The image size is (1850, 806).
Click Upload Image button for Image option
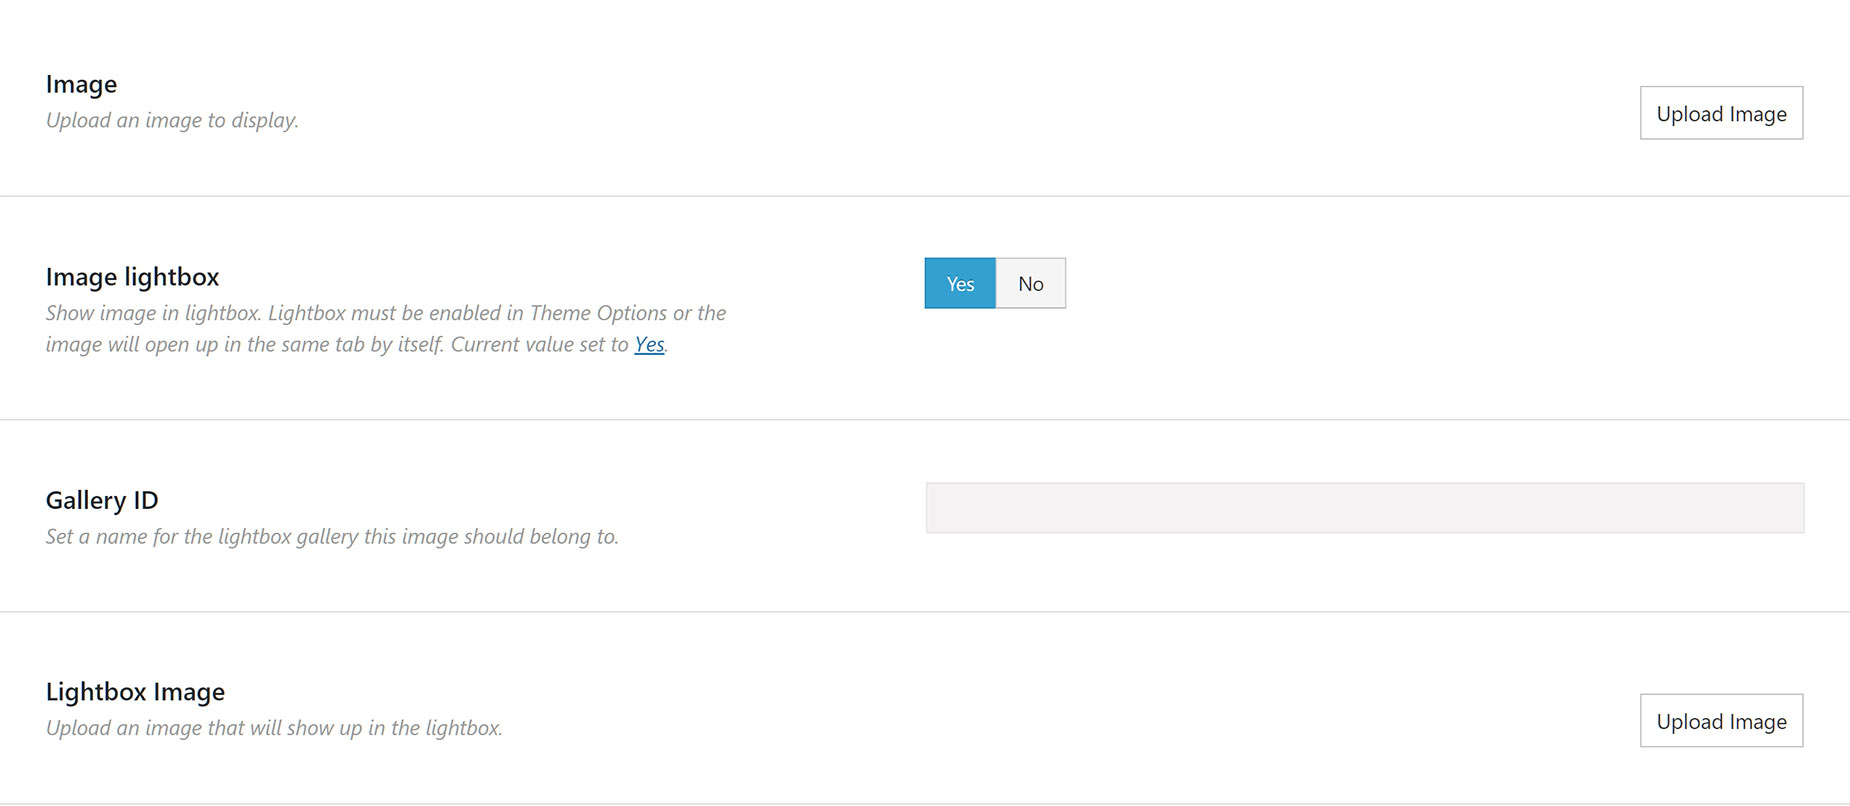pos(1721,113)
